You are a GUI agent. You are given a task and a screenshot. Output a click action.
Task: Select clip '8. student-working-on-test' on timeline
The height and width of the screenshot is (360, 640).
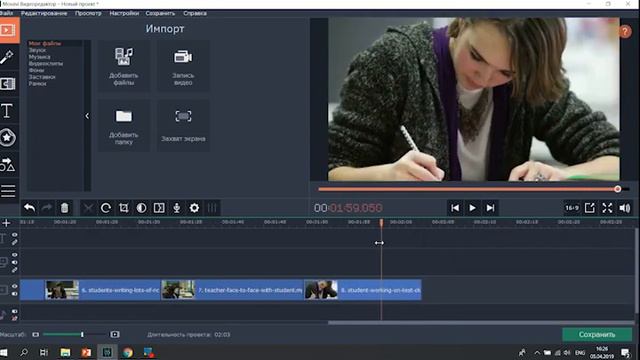point(363,290)
